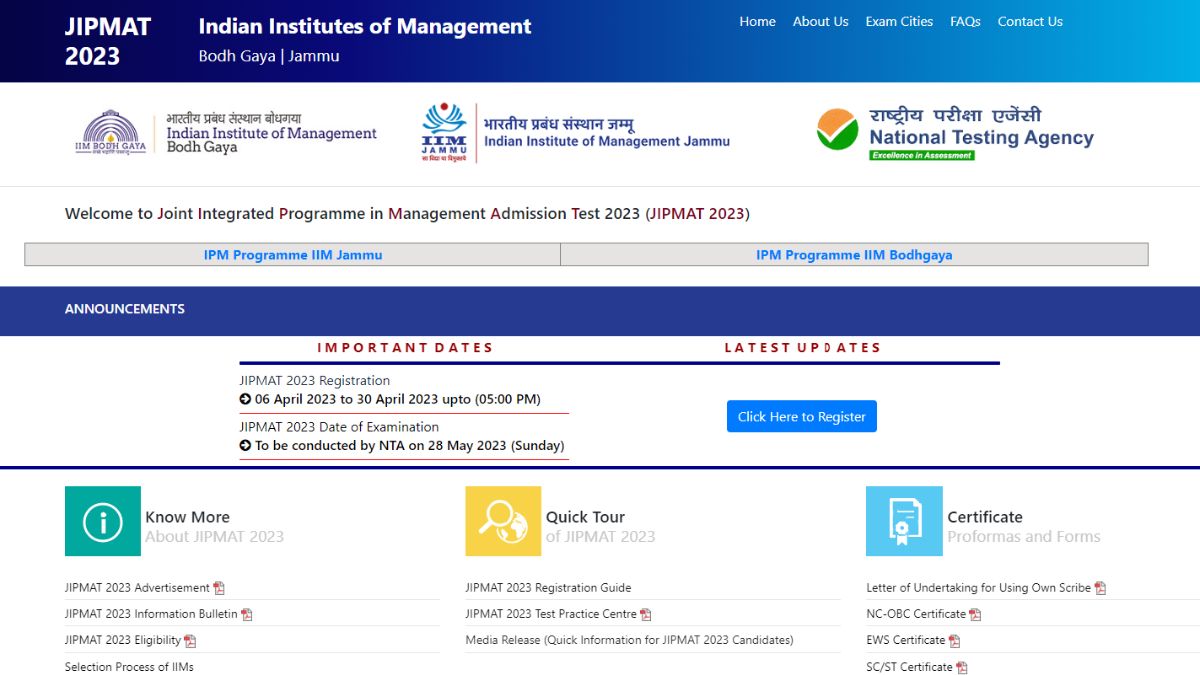
Task: Click the yellow Quick Tour globe-search icon
Action: point(503,521)
